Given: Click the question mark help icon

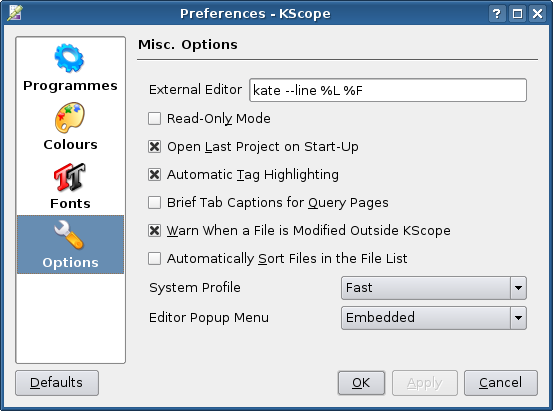Looking at the screenshot, I should coord(497,14).
